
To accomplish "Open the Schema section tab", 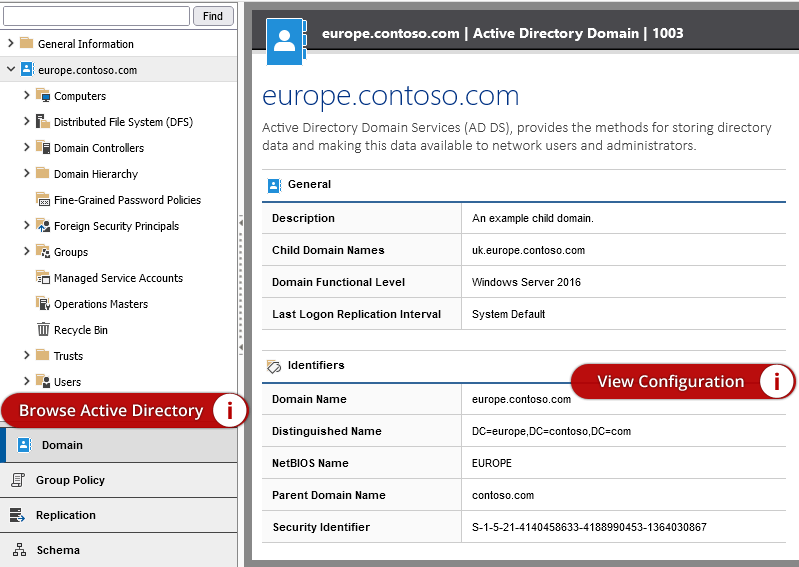I will (119, 550).
